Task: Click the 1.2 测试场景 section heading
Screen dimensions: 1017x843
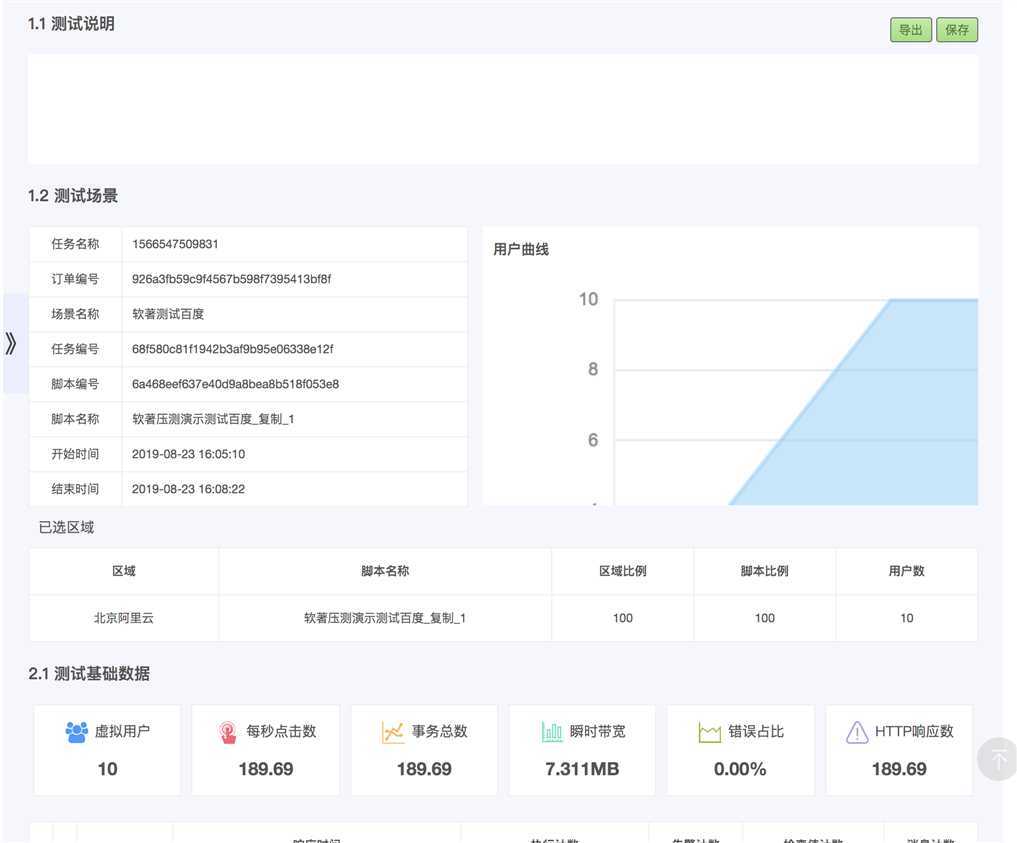Action: pyautogui.click(x=73, y=196)
